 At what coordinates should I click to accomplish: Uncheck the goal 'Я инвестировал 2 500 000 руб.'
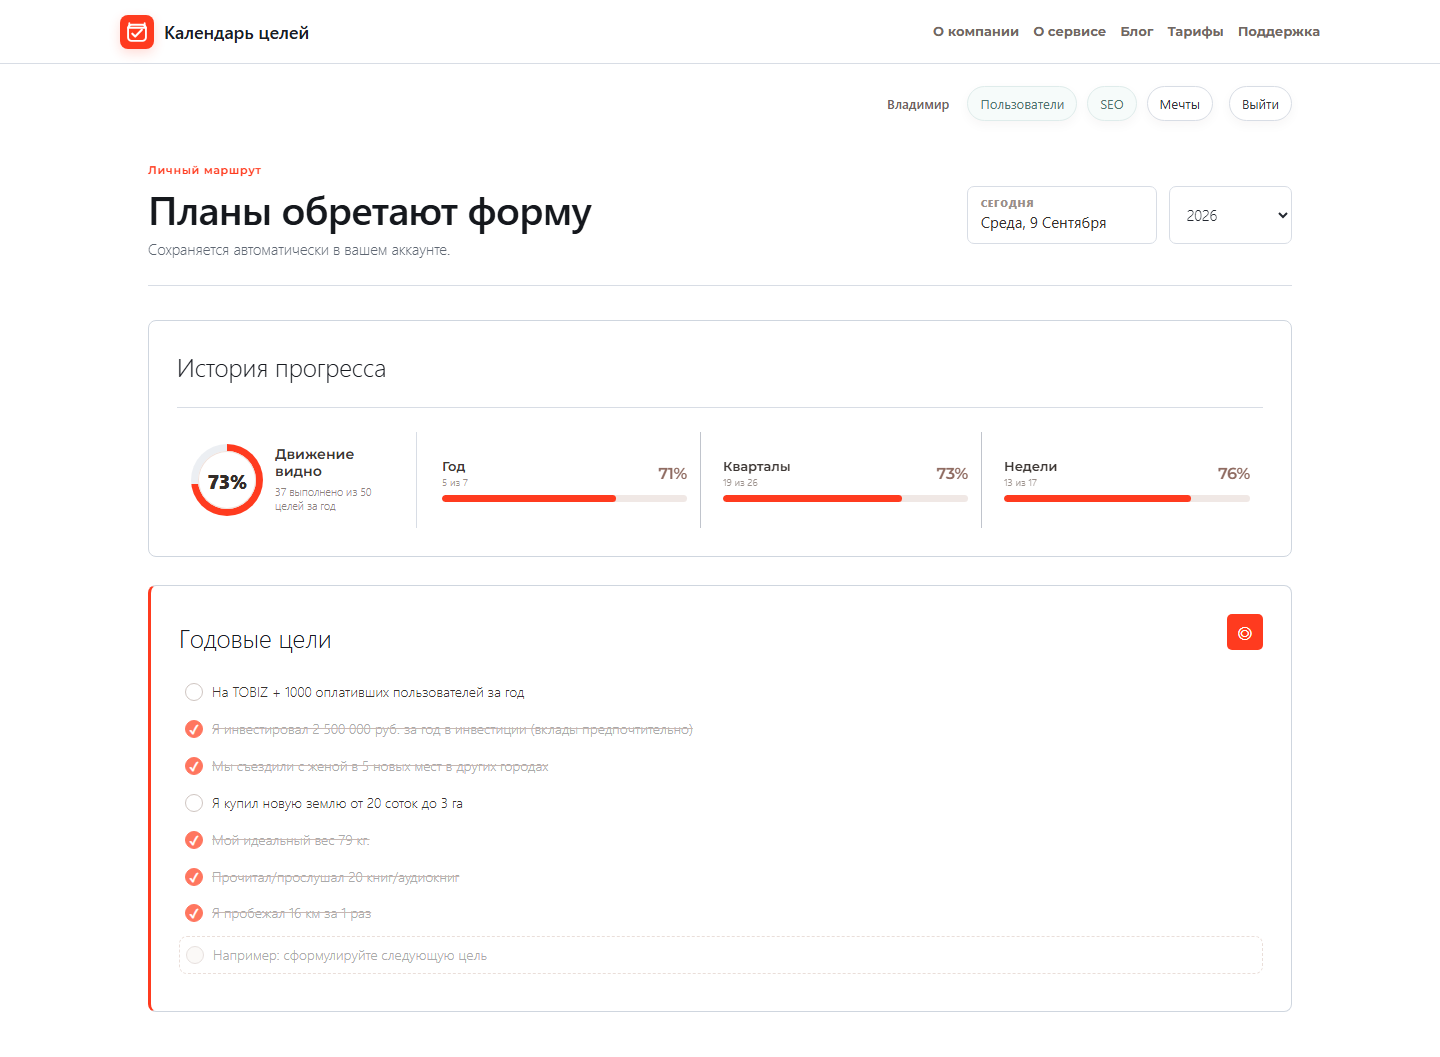(194, 729)
